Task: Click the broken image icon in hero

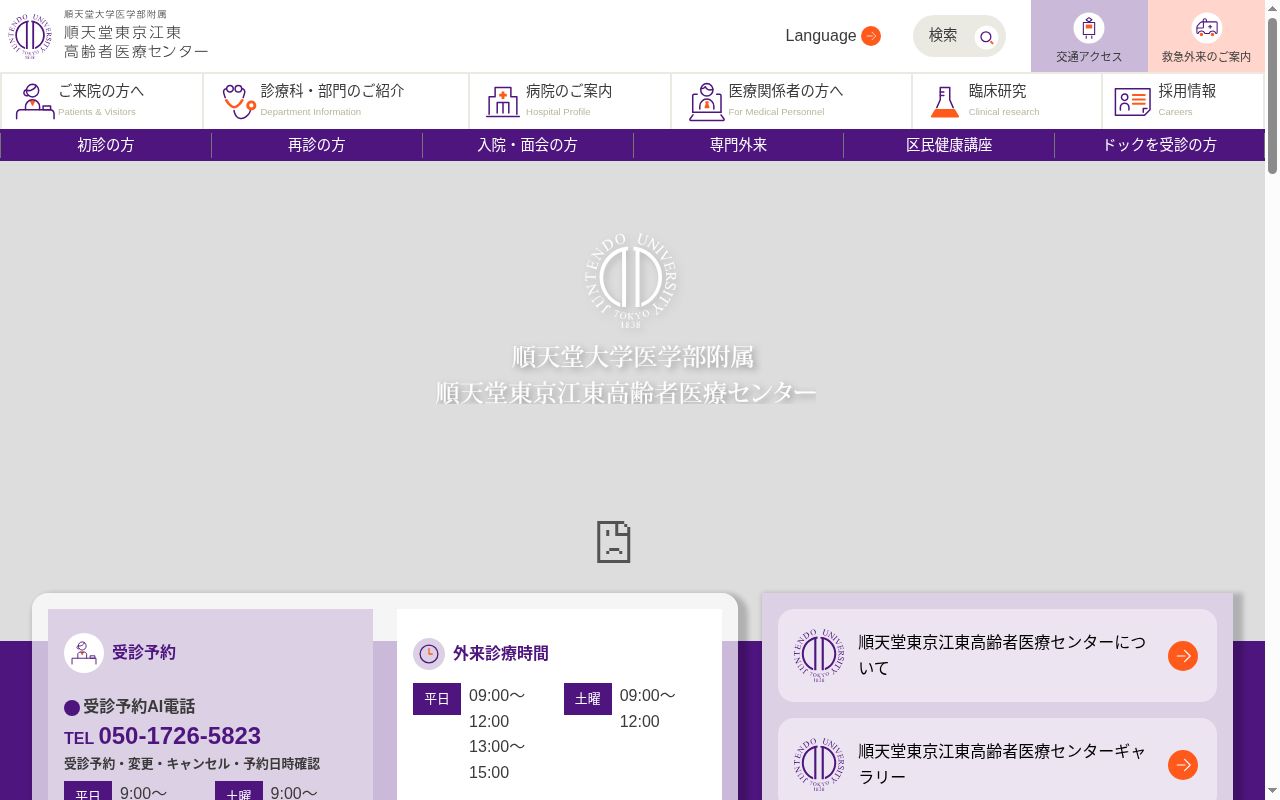Action: (x=614, y=542)
